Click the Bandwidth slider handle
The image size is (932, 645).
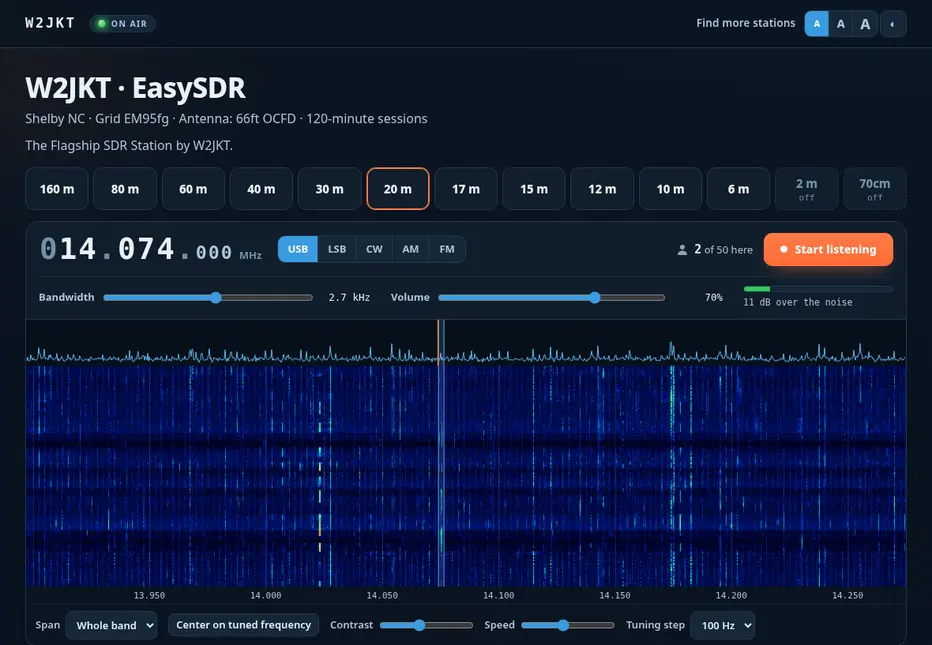(216, 297)
